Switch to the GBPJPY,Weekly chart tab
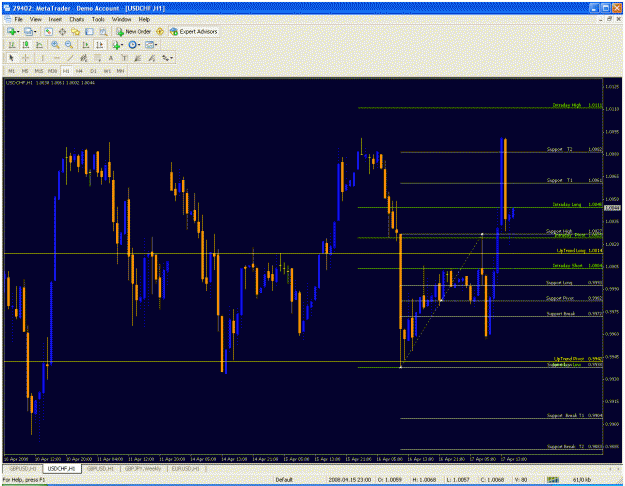The image size is (625, 486). (143, 469)
